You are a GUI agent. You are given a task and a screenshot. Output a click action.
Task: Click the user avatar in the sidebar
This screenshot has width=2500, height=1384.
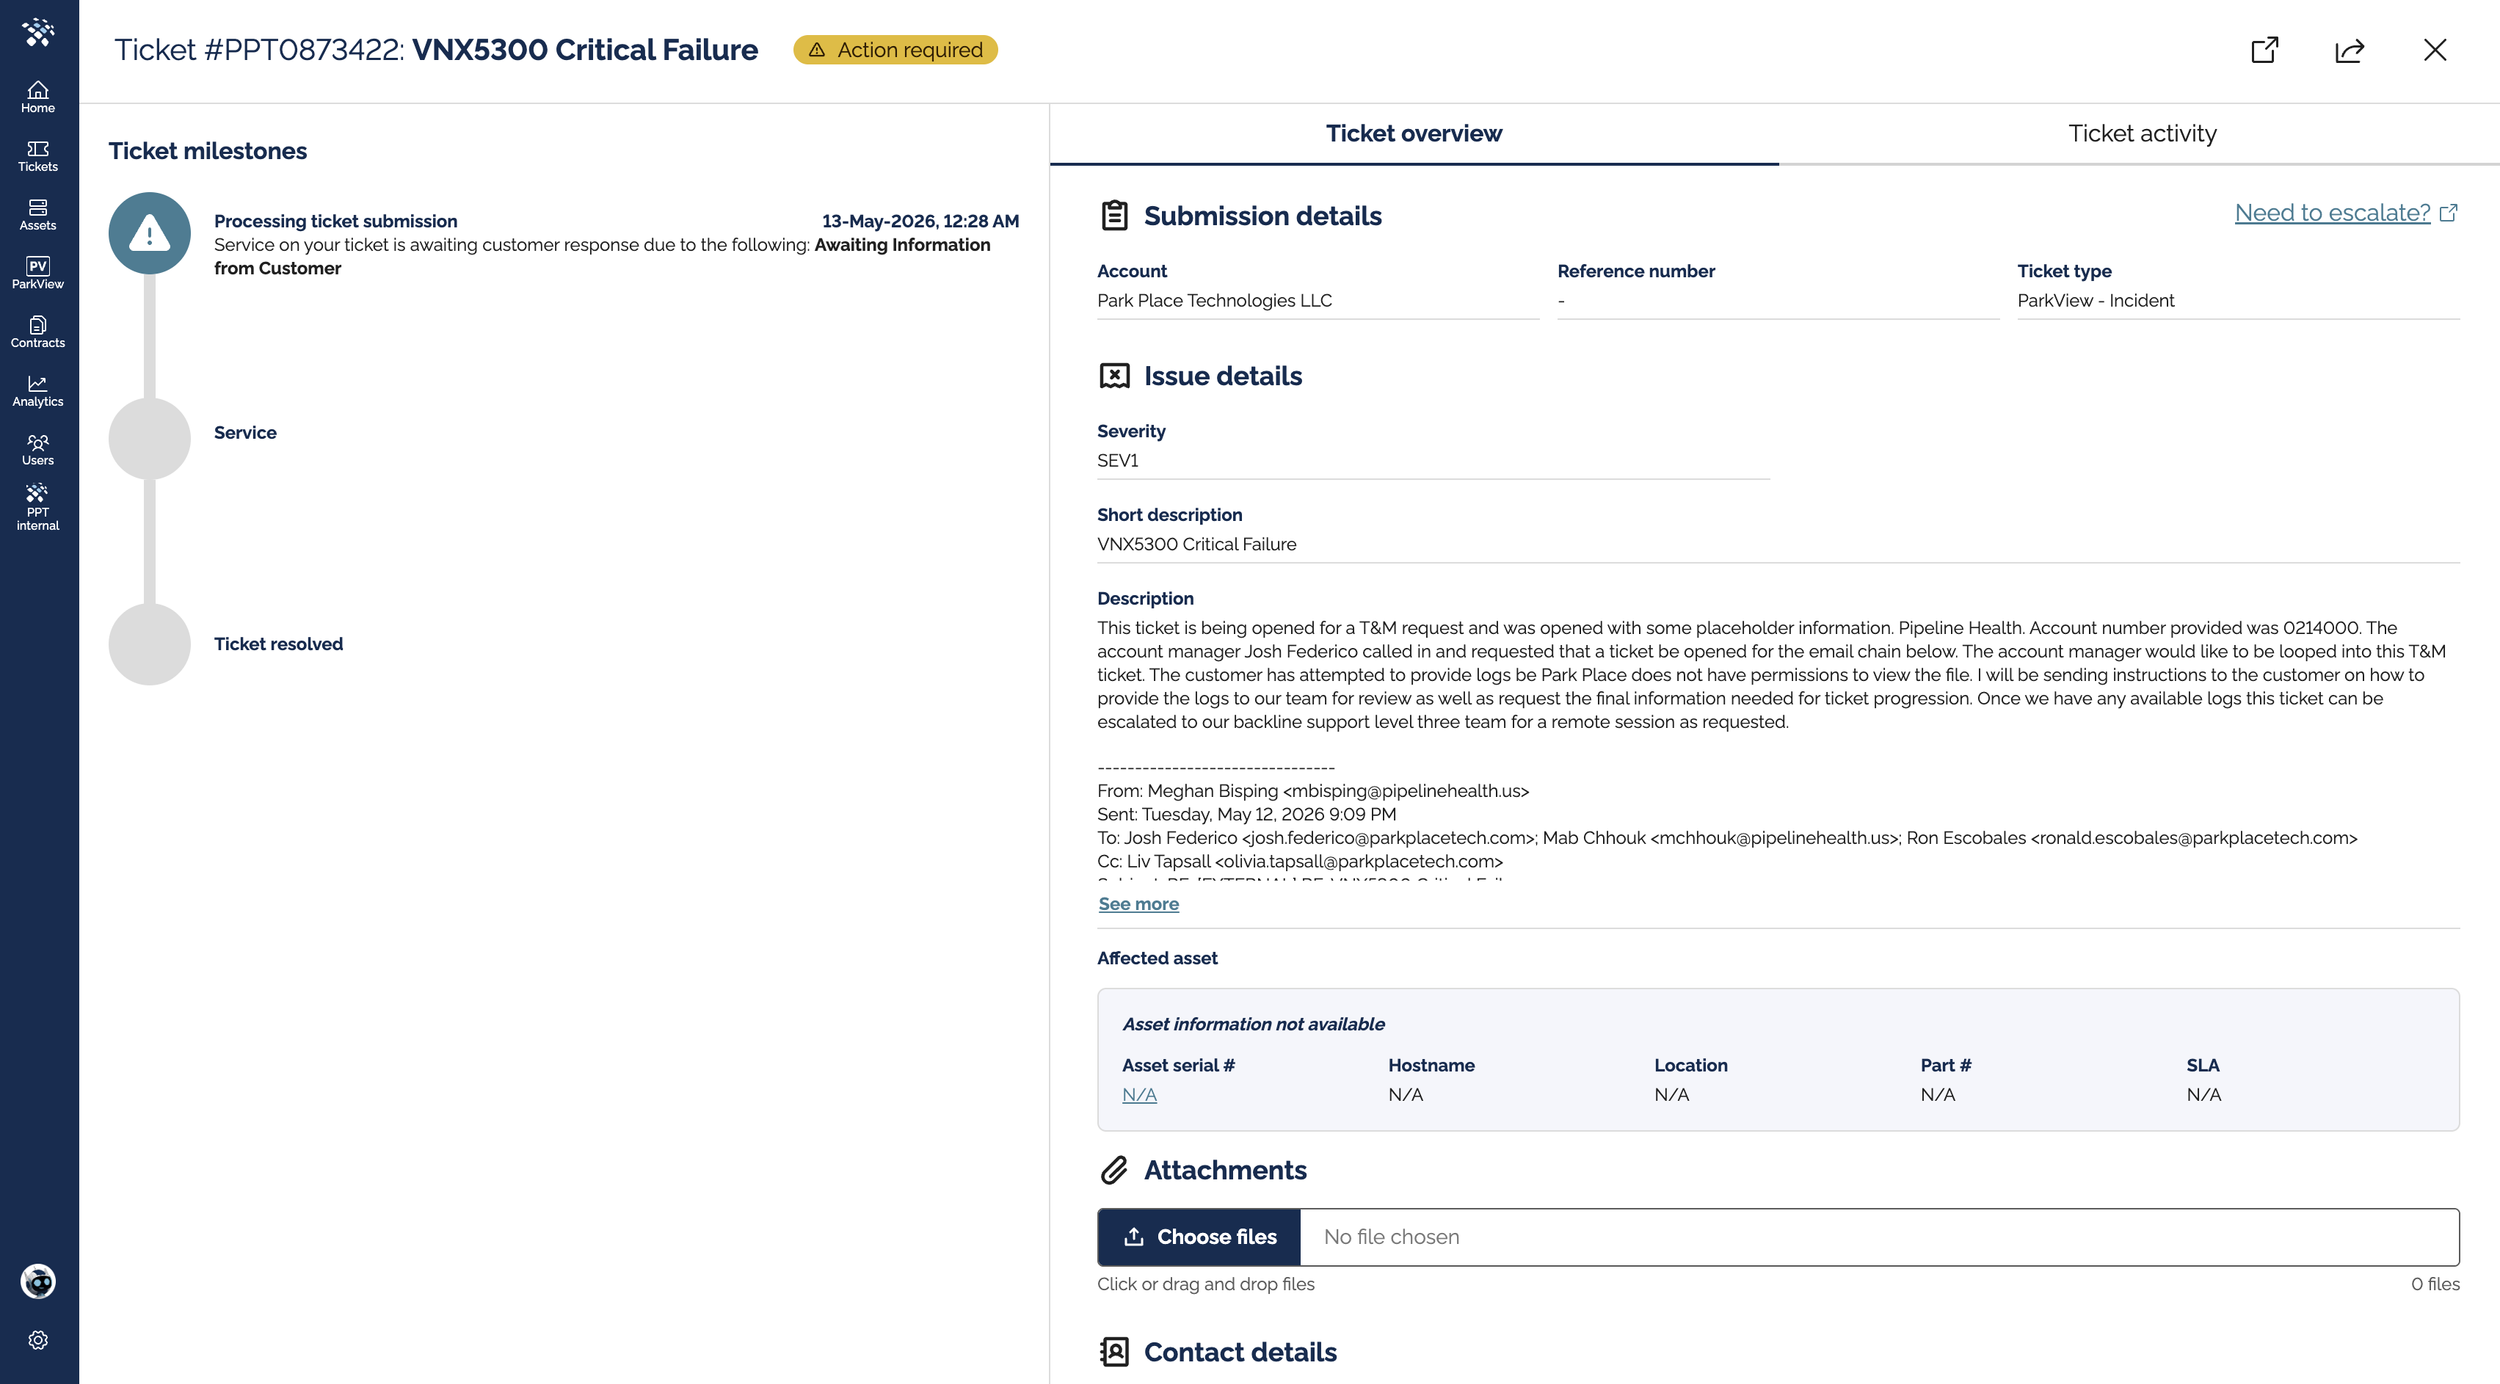click(38, 1281)
